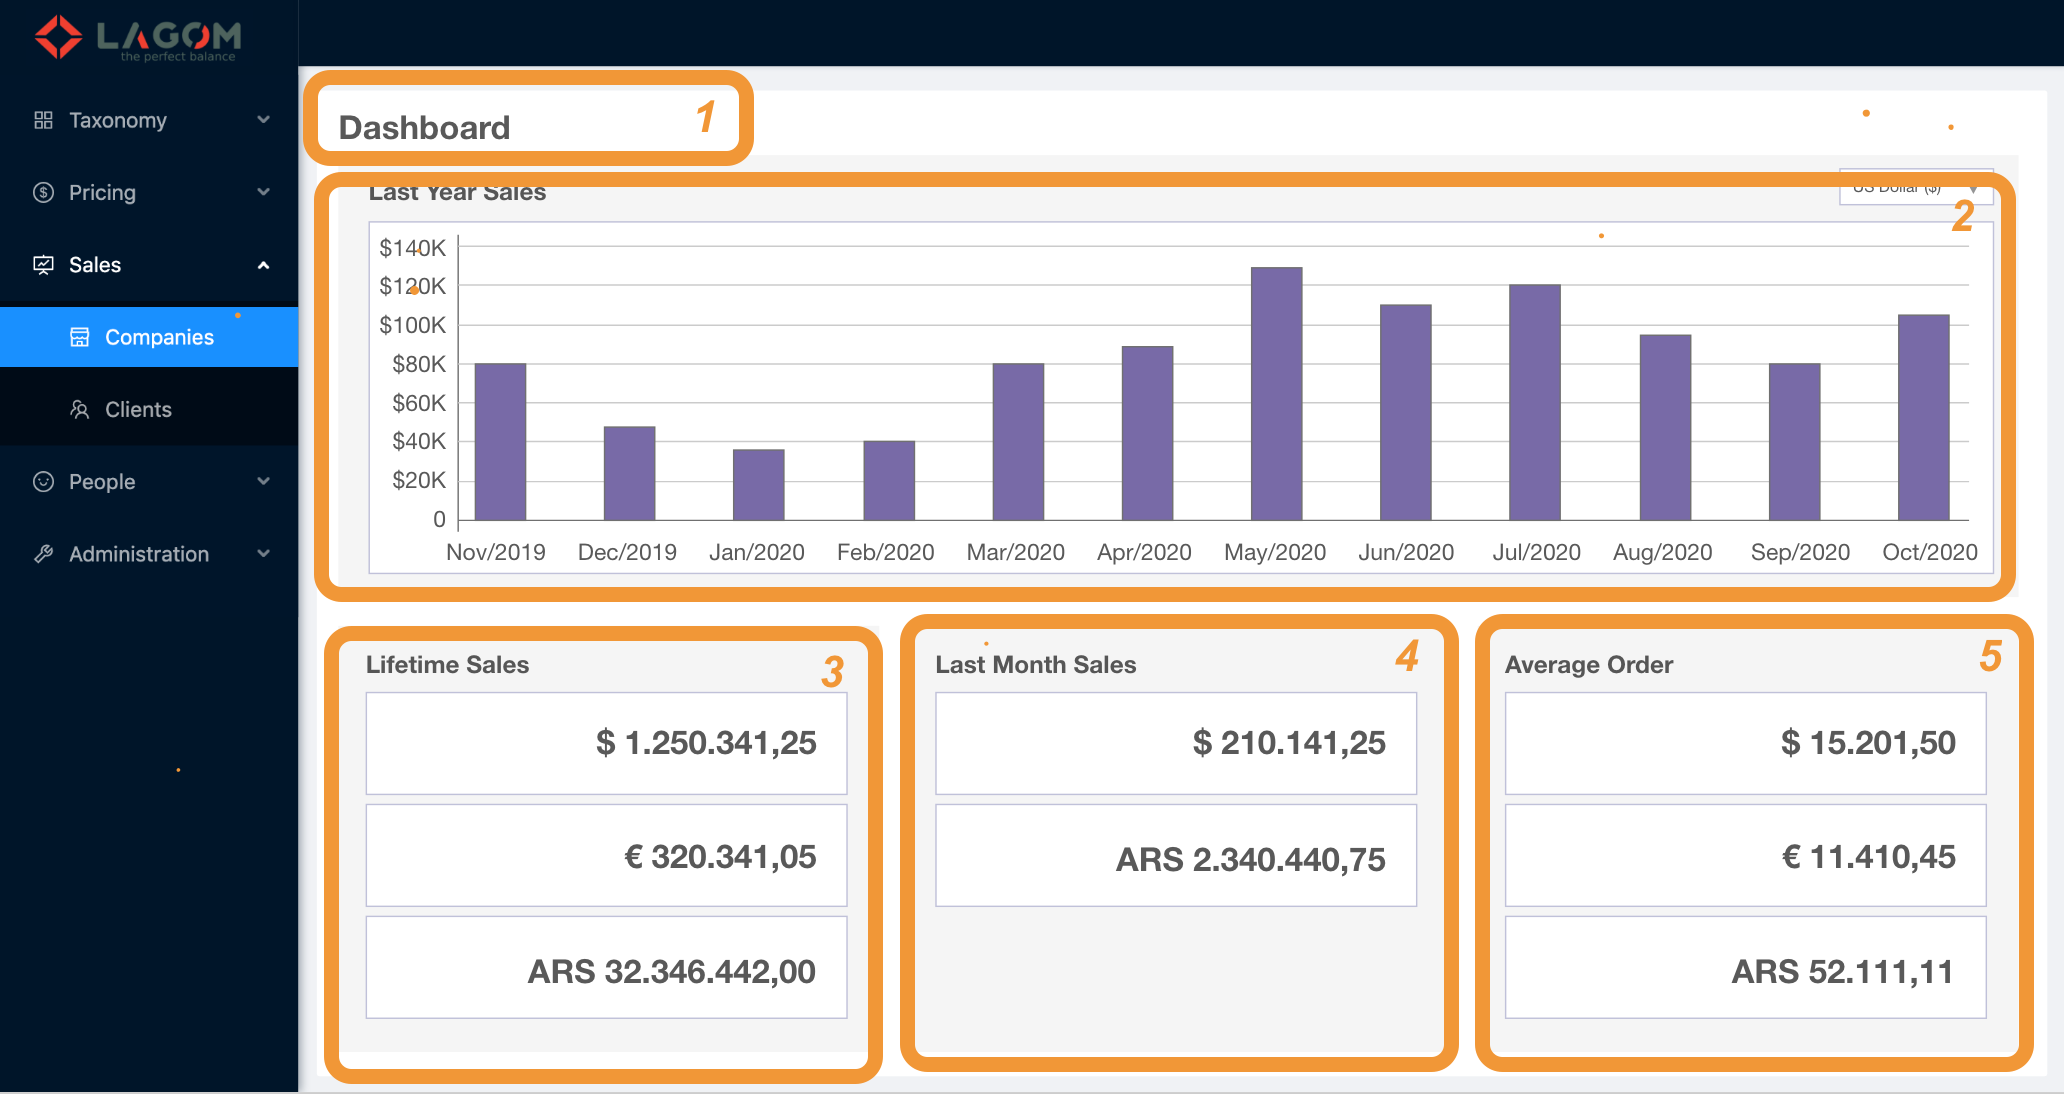Viewport: 2064px width, 1094px height.
Task: Click the Pricing dollar icon
Action: pyautogui.click(x=44, y=192)
